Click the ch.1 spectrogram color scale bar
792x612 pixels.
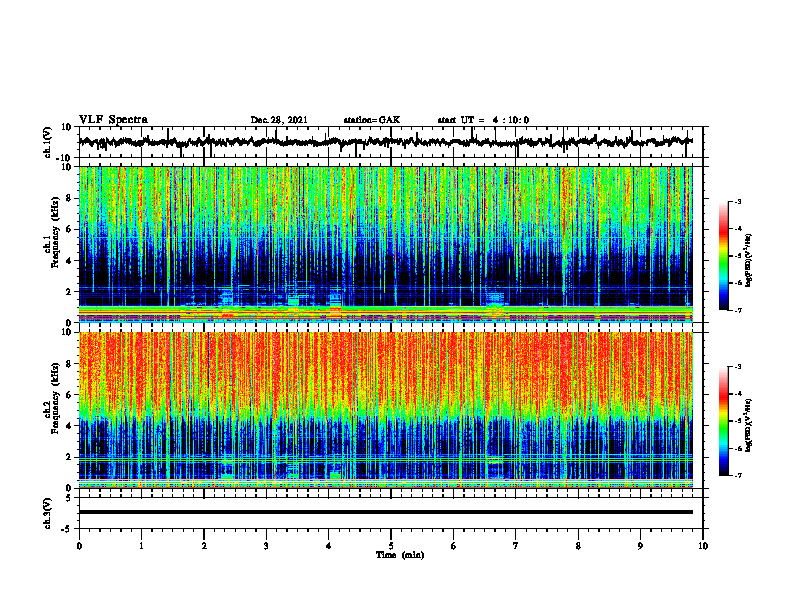pos(724,256)
